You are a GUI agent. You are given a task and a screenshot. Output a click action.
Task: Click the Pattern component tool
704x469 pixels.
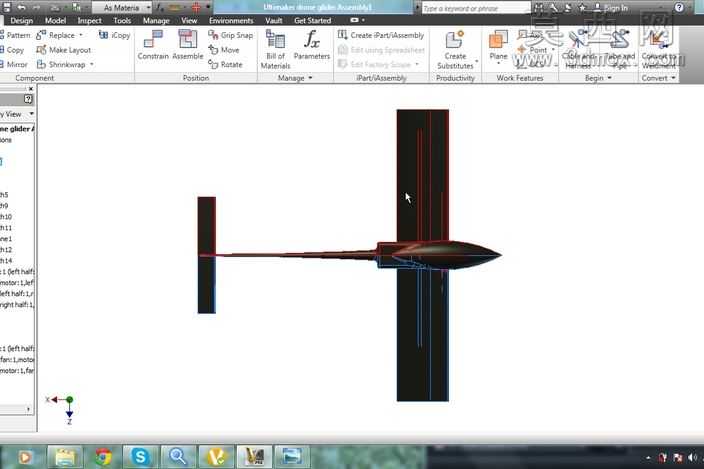15,35
